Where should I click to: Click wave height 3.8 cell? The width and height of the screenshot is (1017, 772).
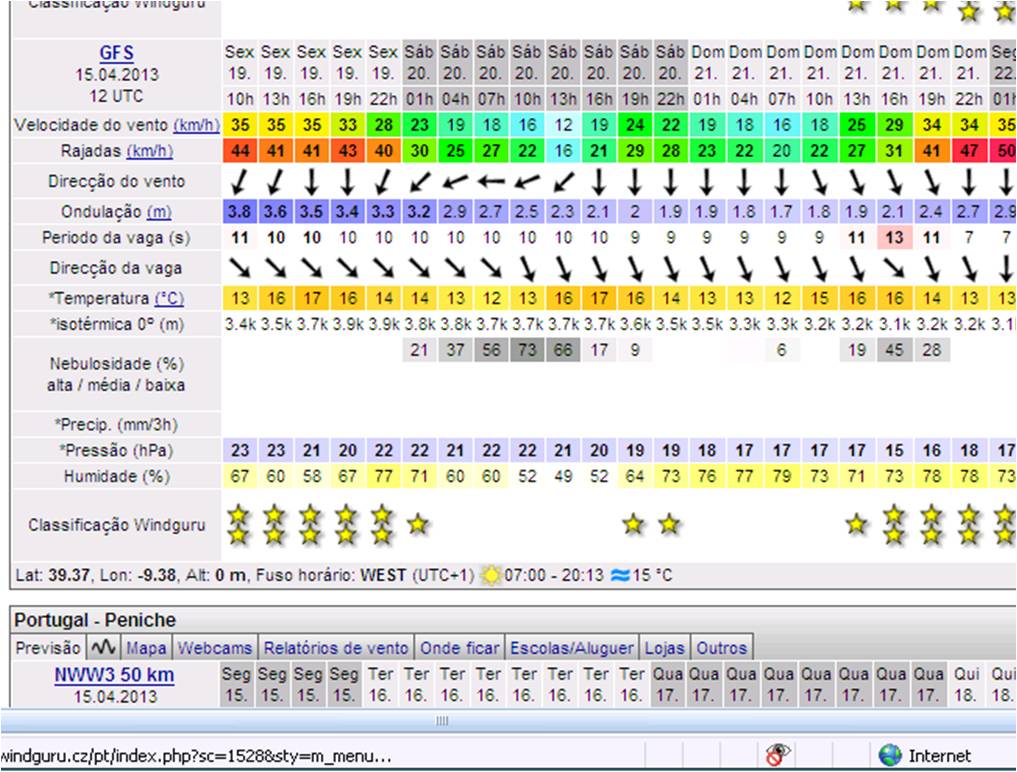pos(240,211)
